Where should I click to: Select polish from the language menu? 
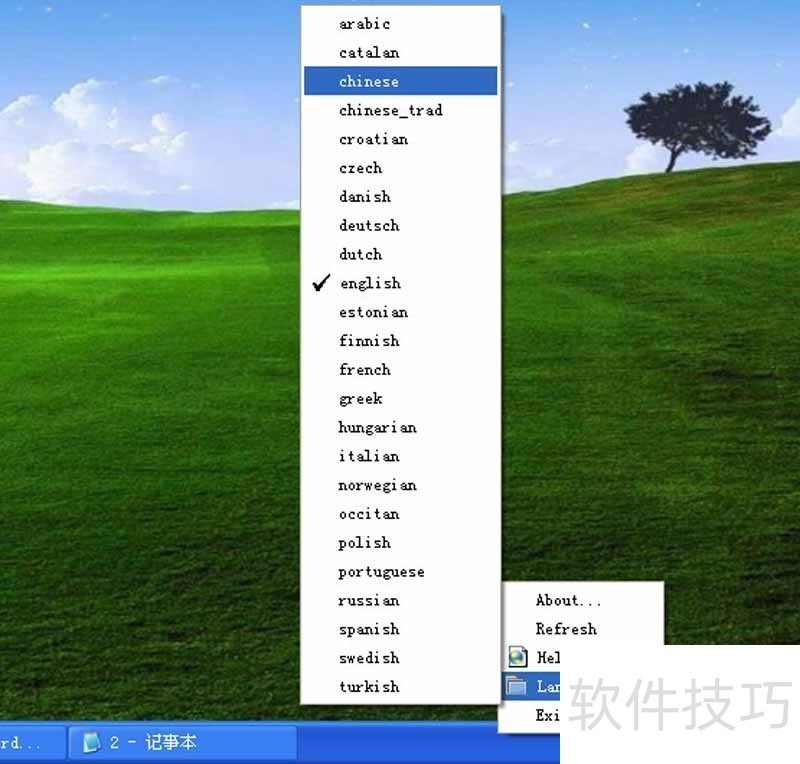(x=401, y=543)
